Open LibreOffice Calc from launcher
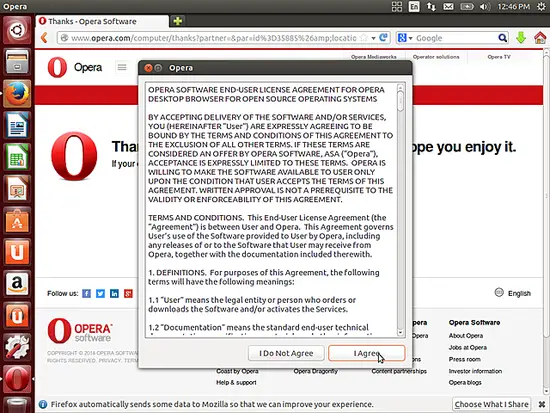The width and height of the screenshot is (550, 413). 17,157
